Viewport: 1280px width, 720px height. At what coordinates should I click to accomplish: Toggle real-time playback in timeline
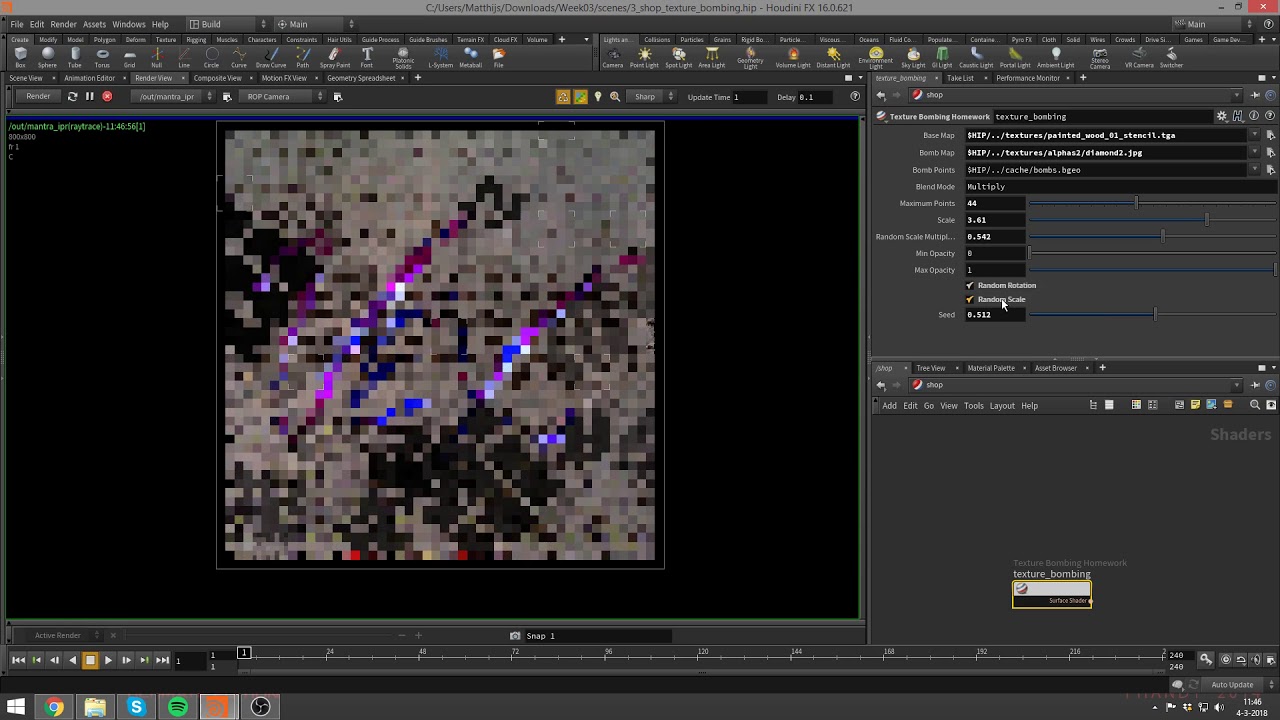1226,660
